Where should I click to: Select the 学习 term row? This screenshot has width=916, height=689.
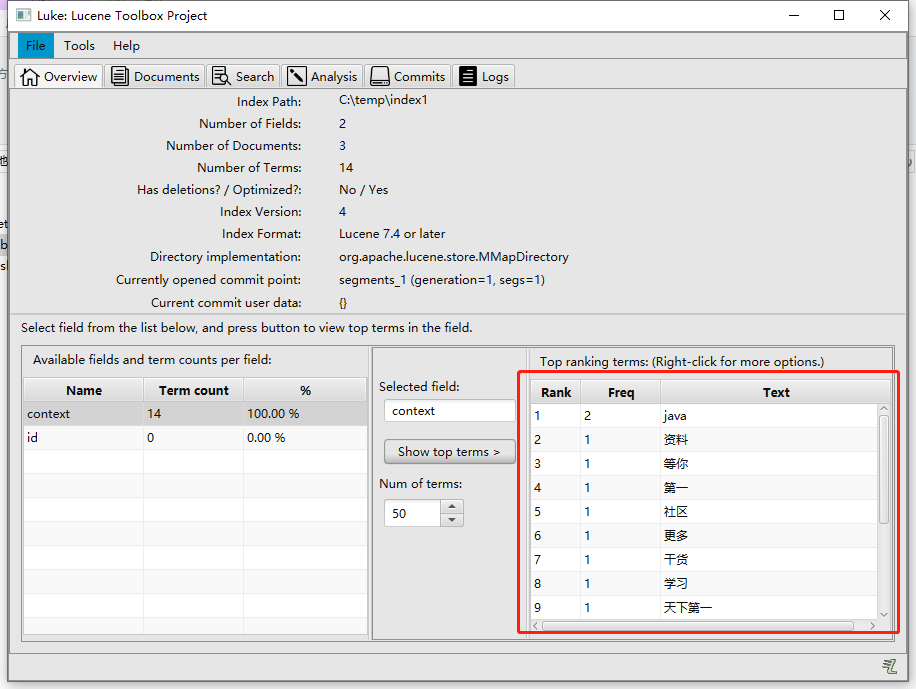coord(704,583)
